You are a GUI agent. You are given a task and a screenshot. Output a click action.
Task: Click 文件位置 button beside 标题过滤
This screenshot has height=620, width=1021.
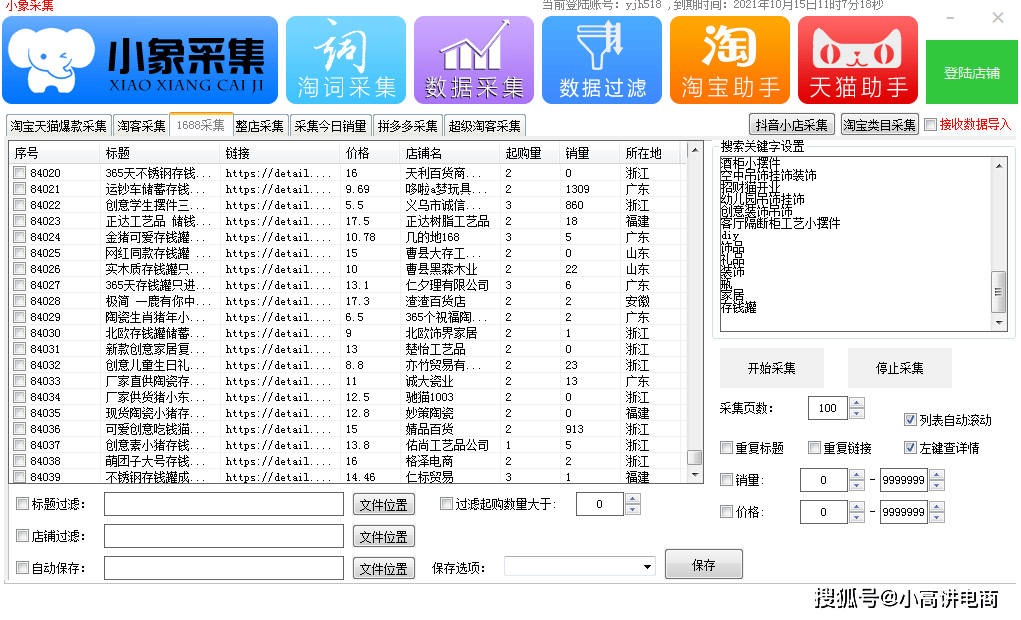coord(384,505)
